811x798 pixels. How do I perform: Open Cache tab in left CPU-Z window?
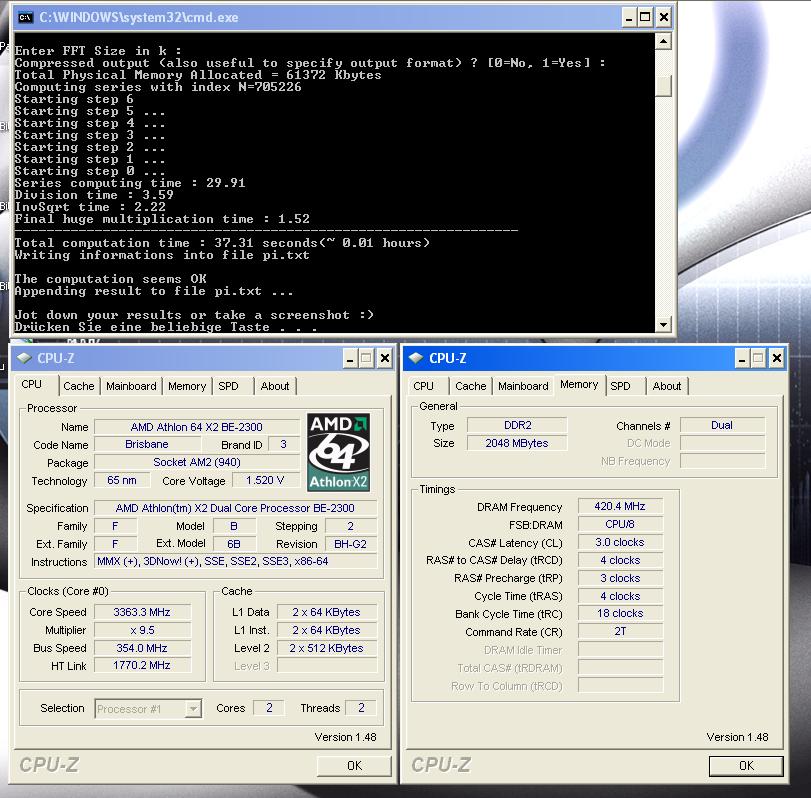79,386
